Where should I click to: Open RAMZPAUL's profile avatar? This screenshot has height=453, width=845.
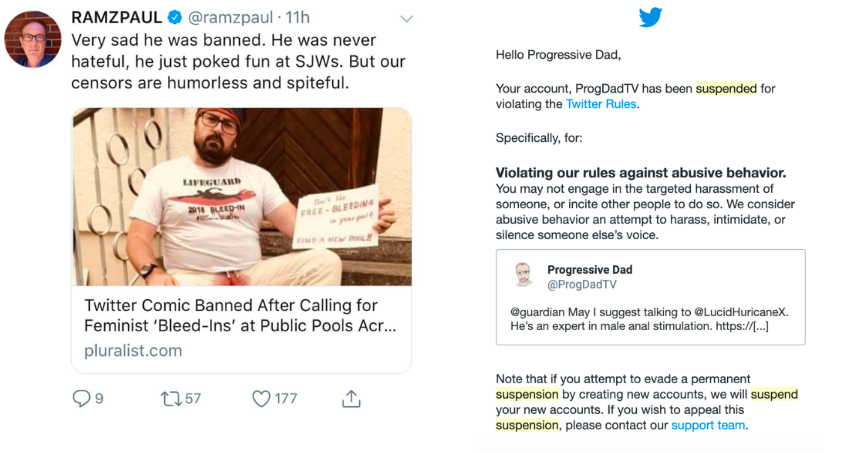pos(32,39)
